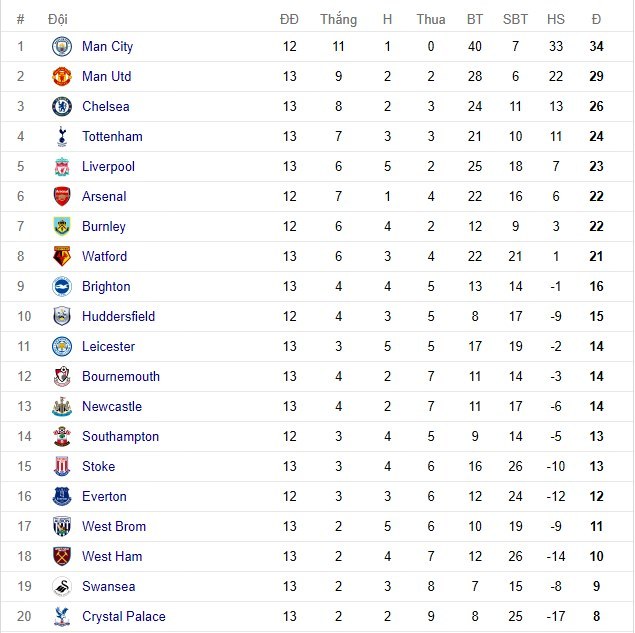Click the Arsenal club badge
Image resolution: width=635 pixels, height=633 pixels.
(x=63, y=197)
